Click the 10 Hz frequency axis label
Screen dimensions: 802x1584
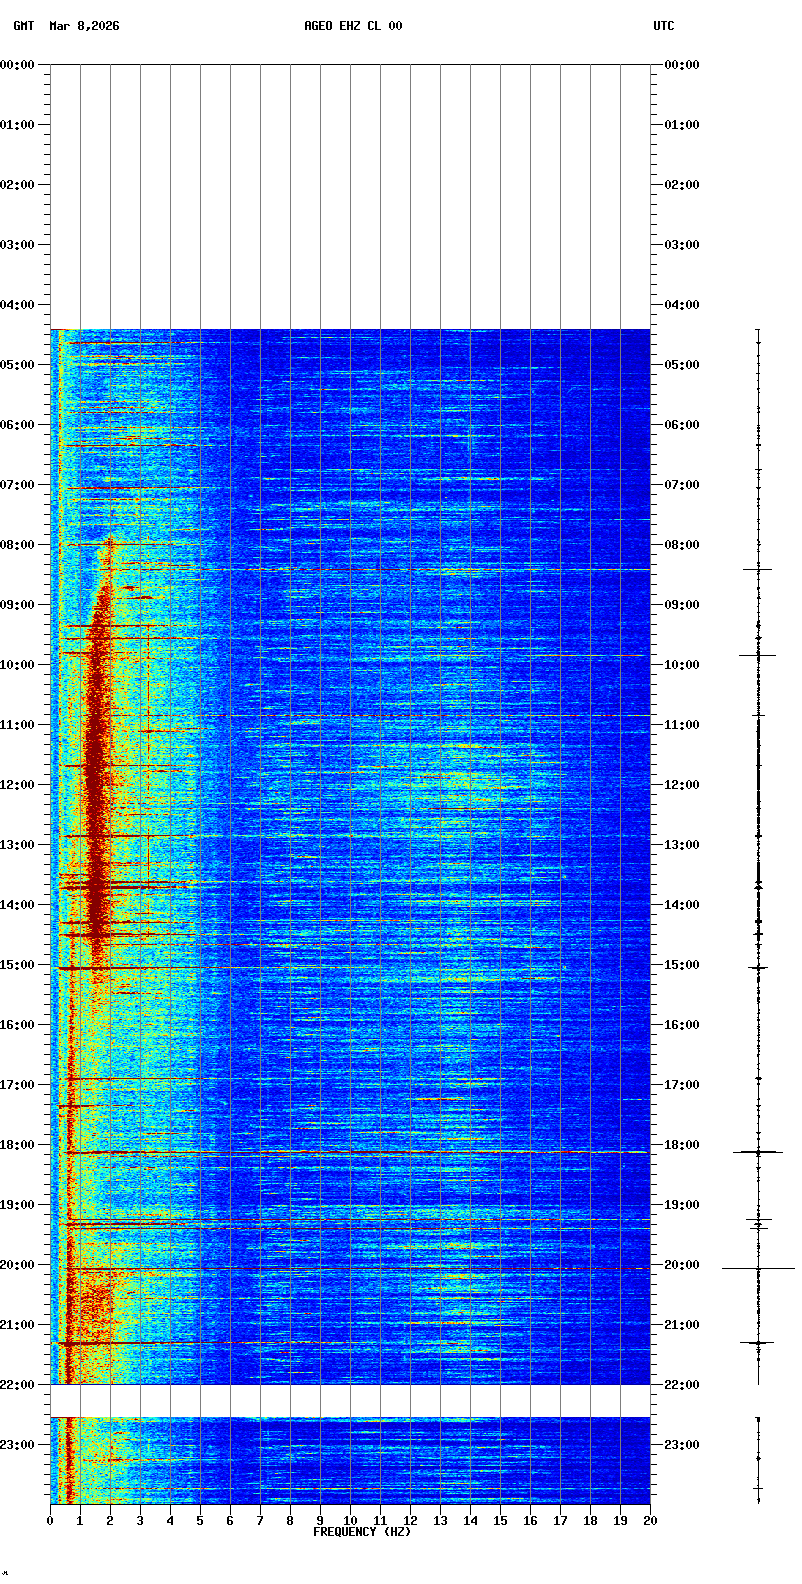pyautogui.click(x=350, y=1521)
